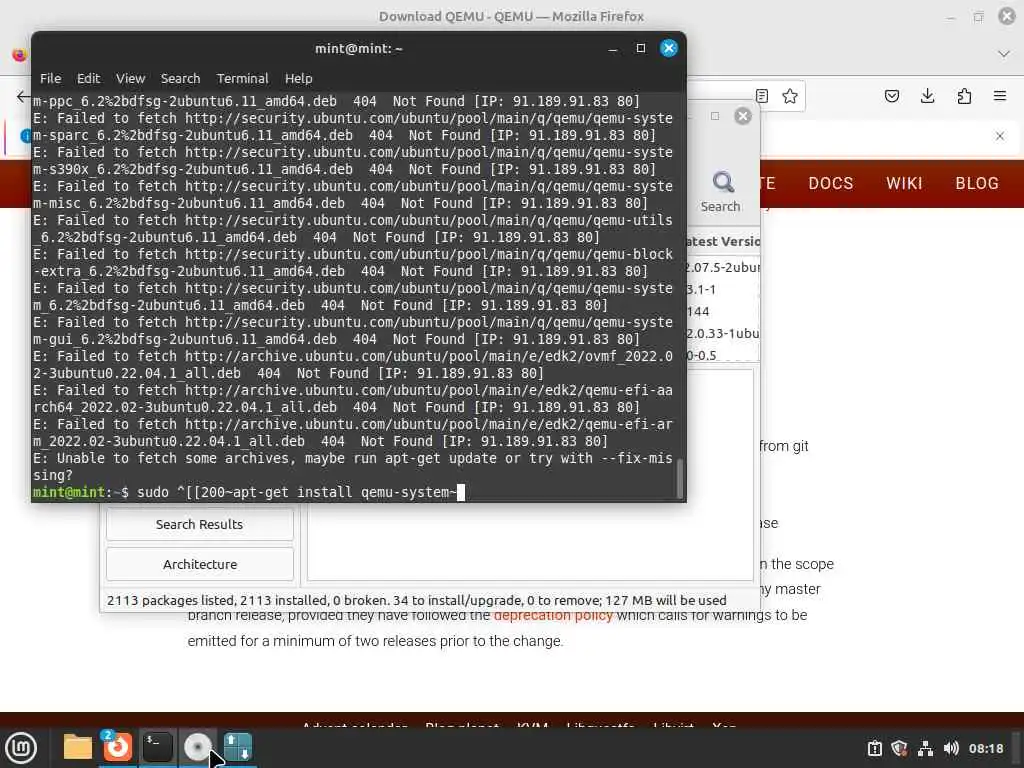
Task: Click the terminal command prompt line
Action: [353, 492]
